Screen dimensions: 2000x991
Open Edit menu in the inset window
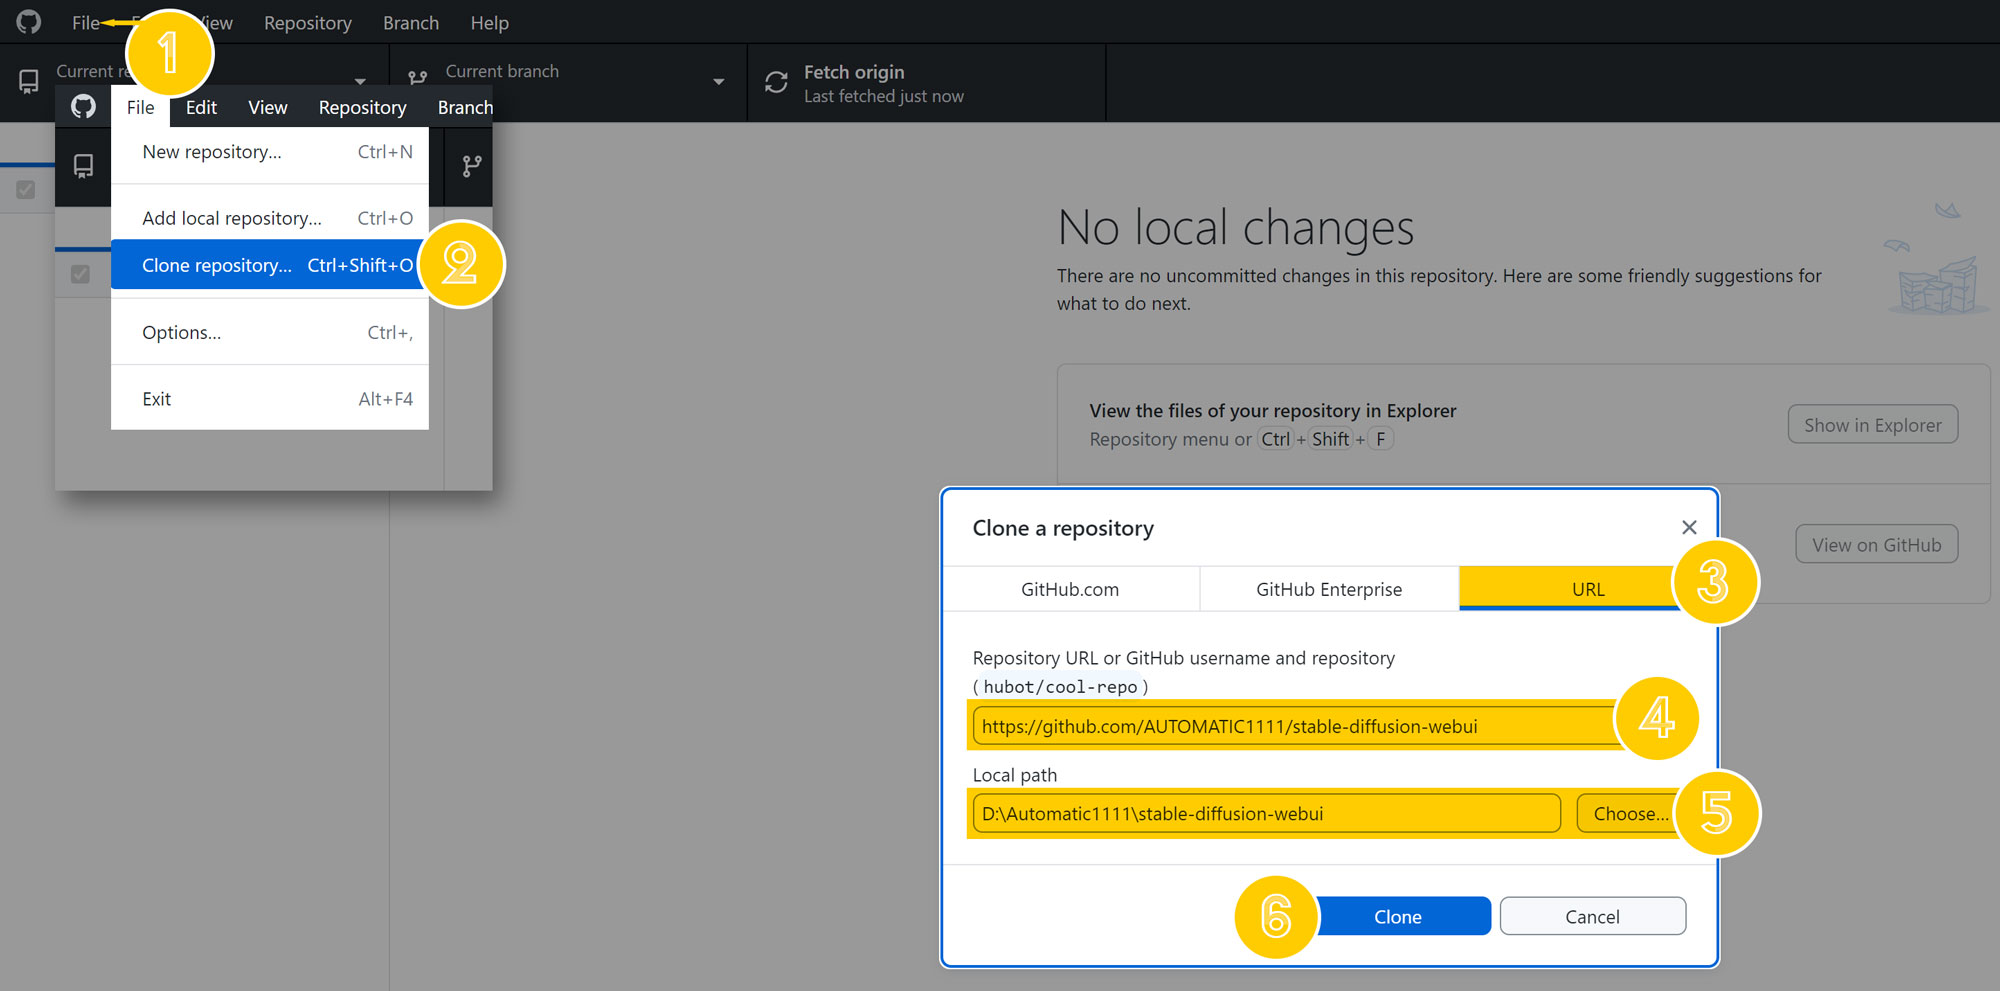tap(201, 107)
